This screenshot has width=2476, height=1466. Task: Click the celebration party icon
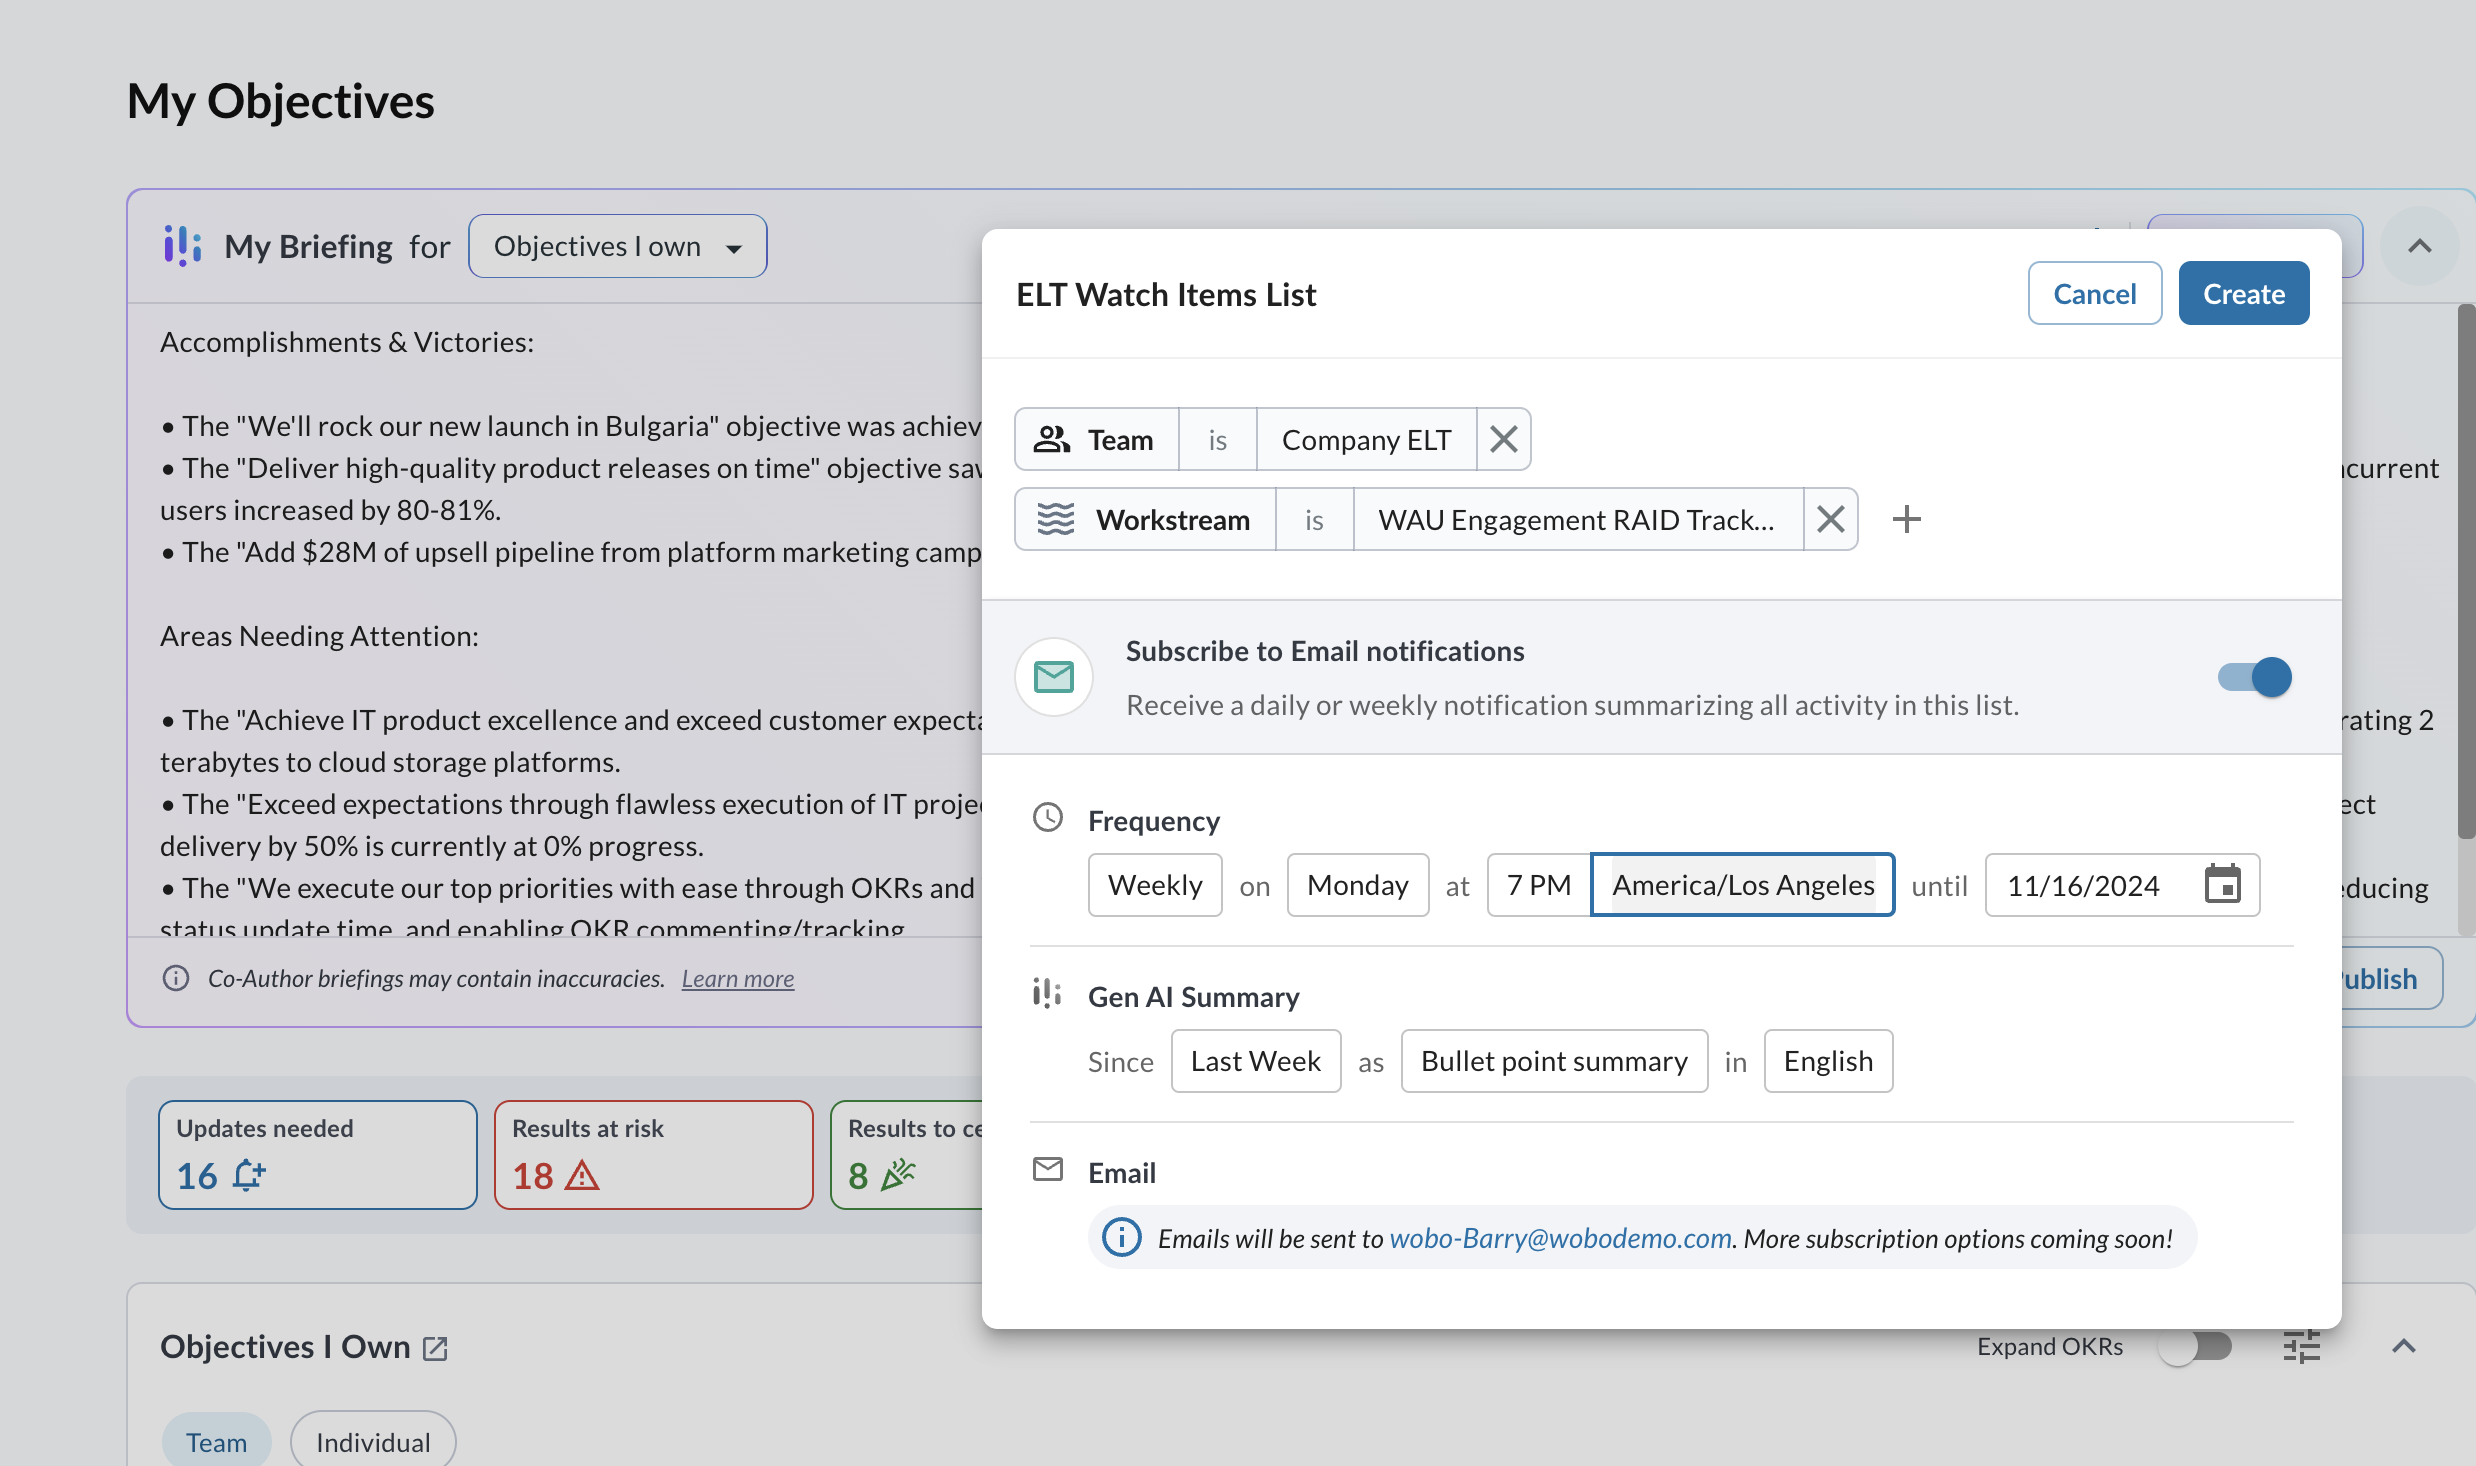pyautogui.click(x=898, y=1175)
